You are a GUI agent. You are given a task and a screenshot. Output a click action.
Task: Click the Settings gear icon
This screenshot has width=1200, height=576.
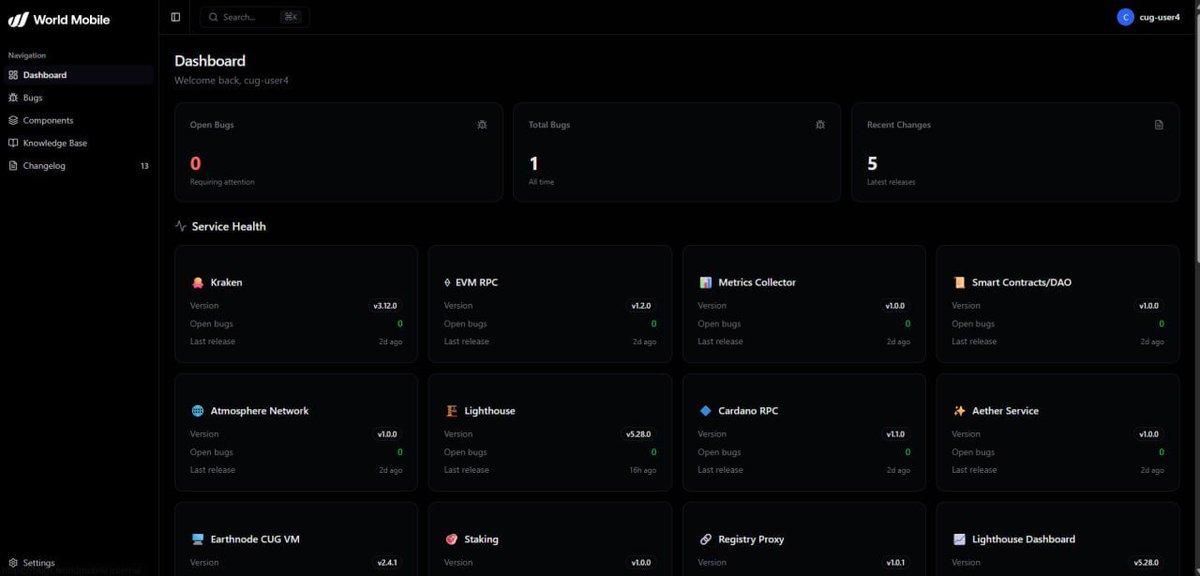(x=13, y=563)
